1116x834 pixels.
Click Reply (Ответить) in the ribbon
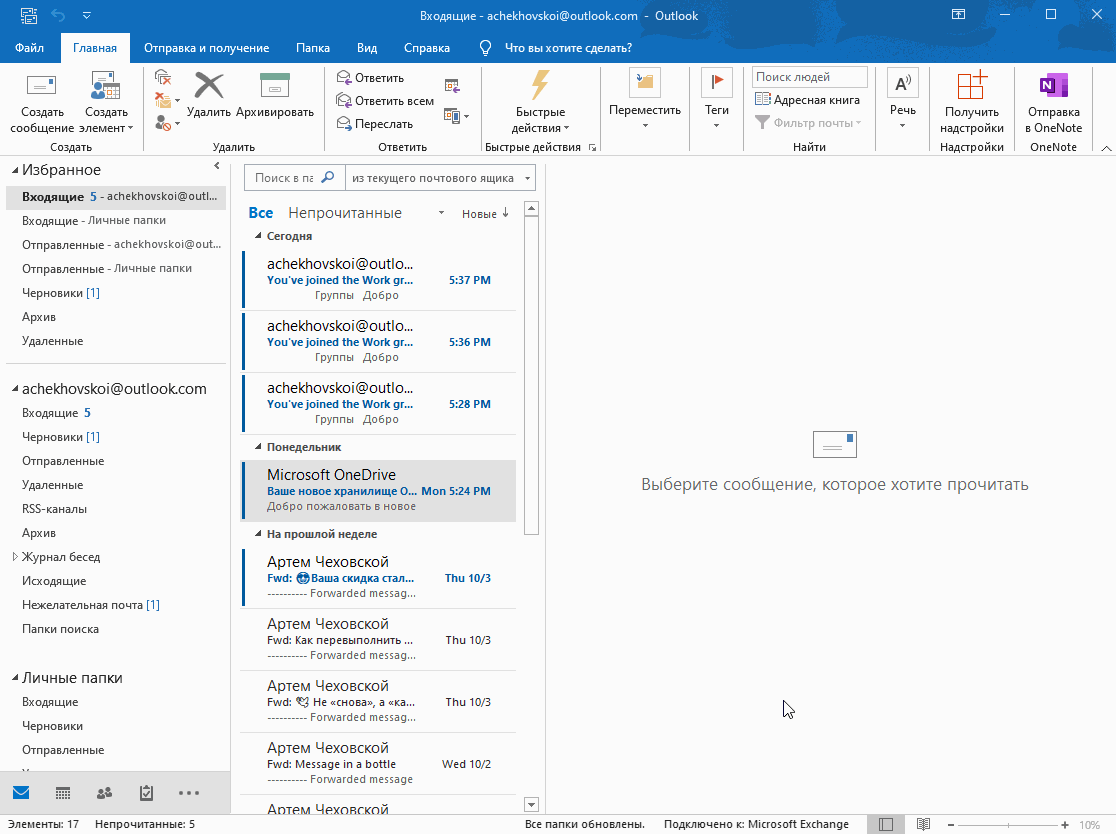[370, 78]
